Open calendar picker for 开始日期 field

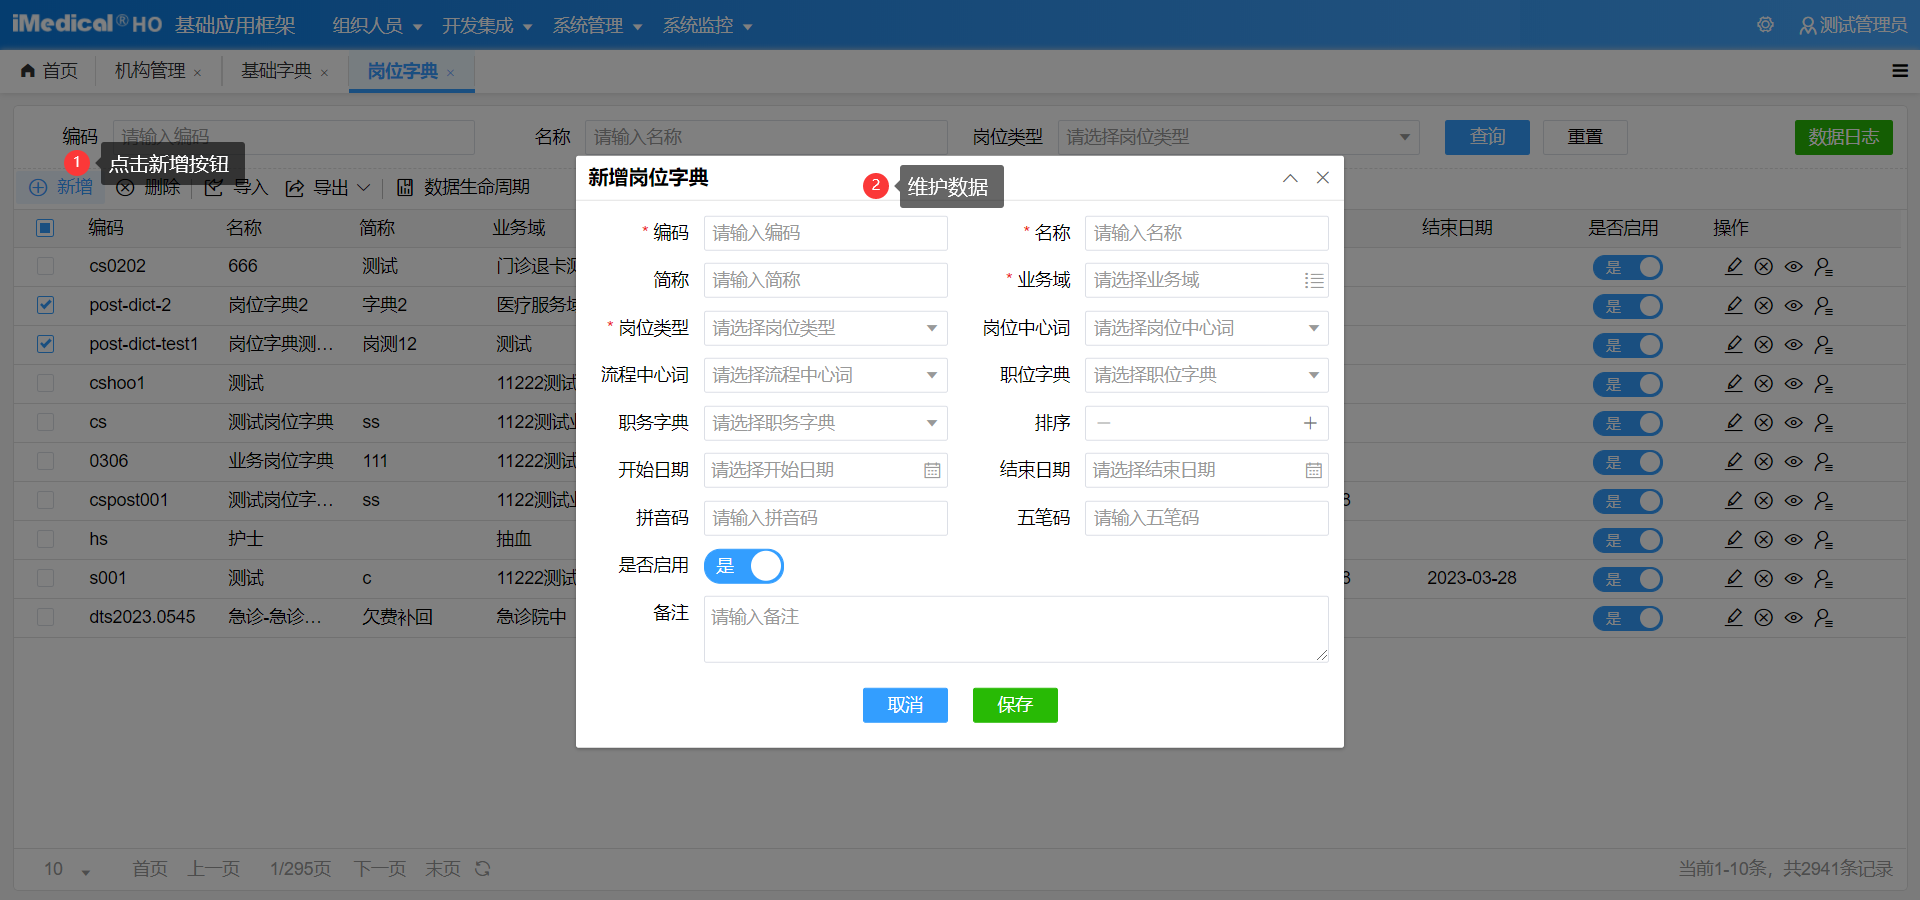[x=932, y=470]
